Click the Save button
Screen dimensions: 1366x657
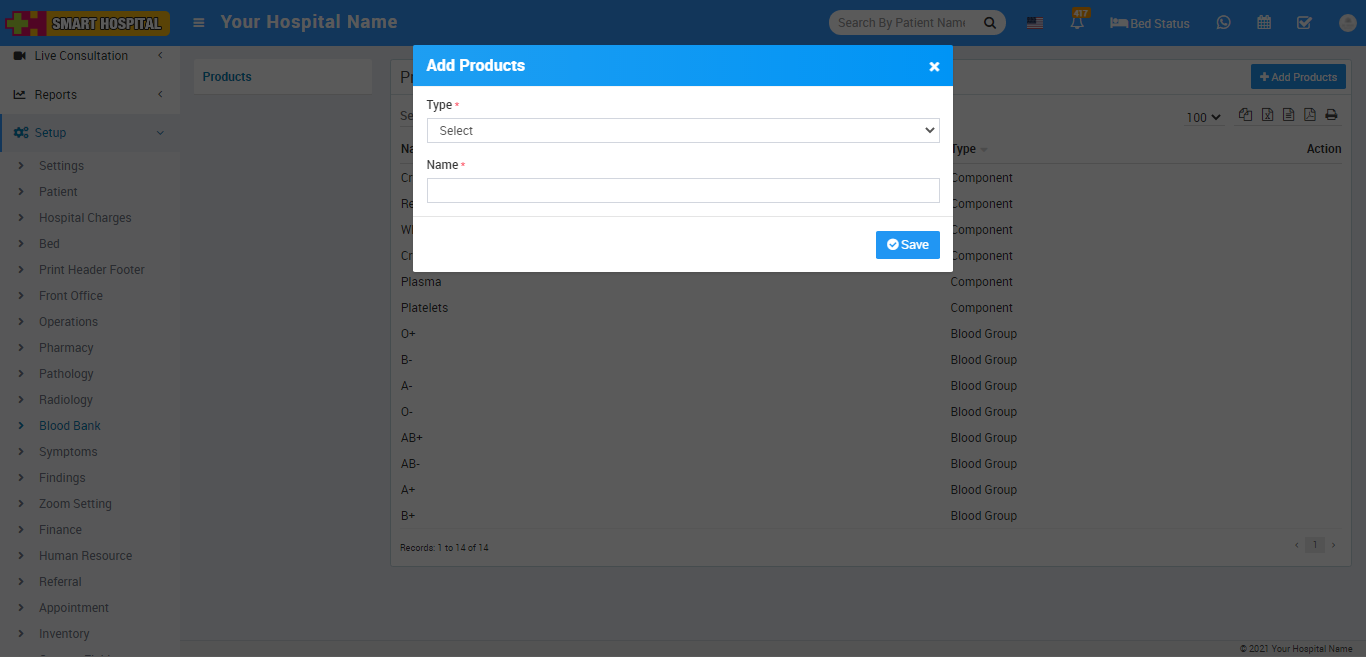tap(907, 245)
